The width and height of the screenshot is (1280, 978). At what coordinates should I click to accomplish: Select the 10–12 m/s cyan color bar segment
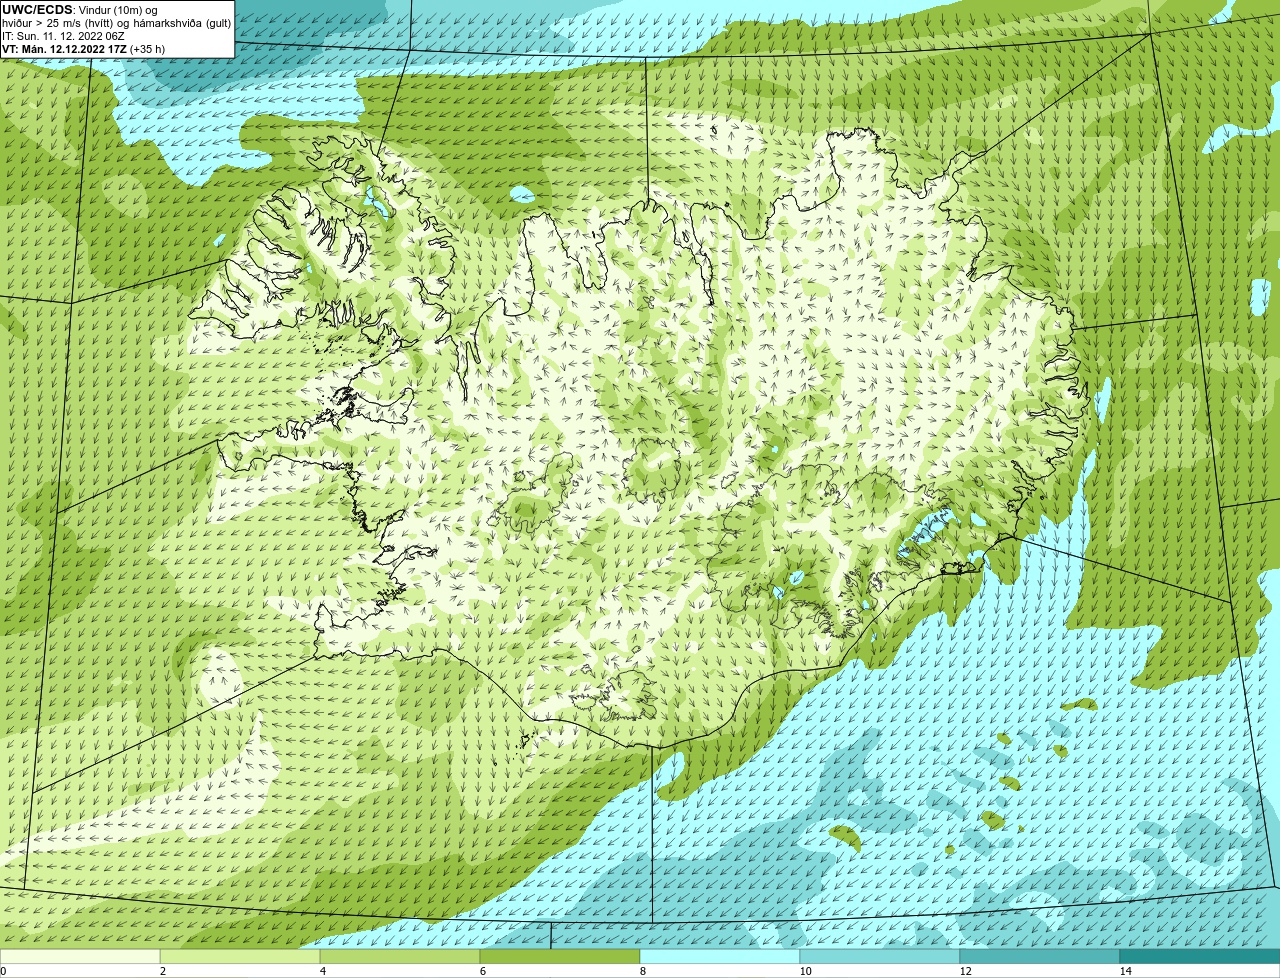(x=880, y=956)
